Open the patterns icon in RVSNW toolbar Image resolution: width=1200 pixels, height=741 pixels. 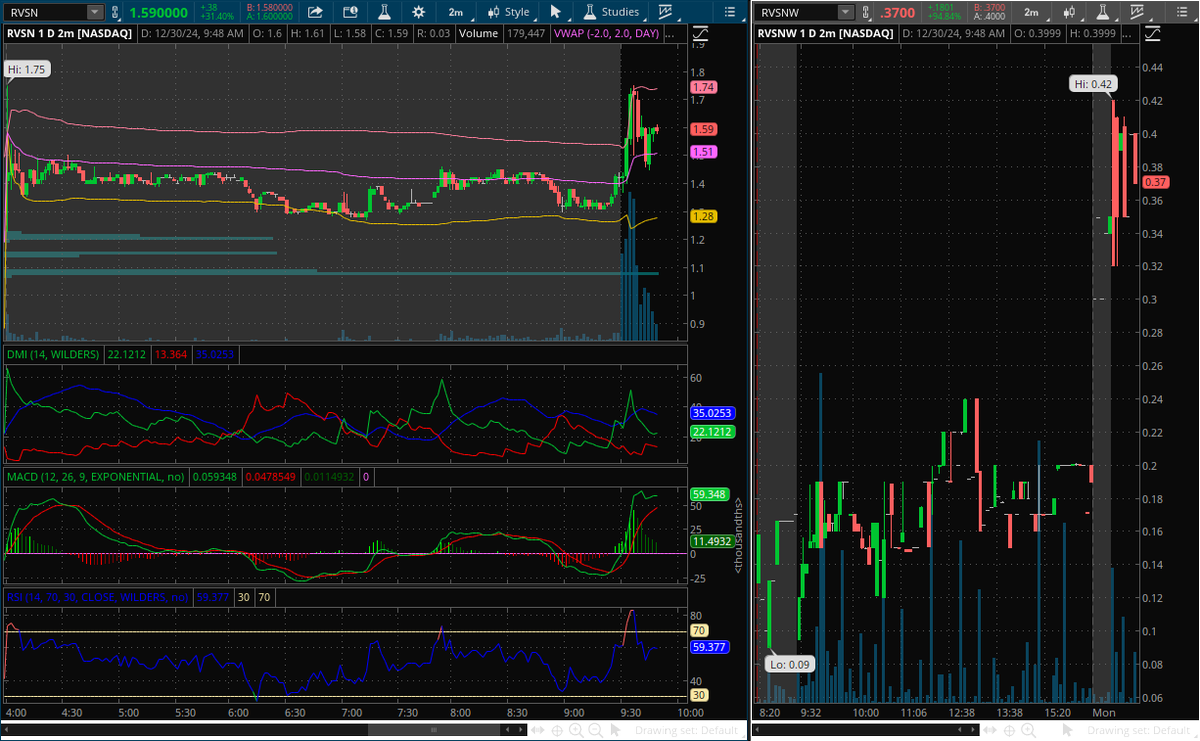coord(1137,12)
